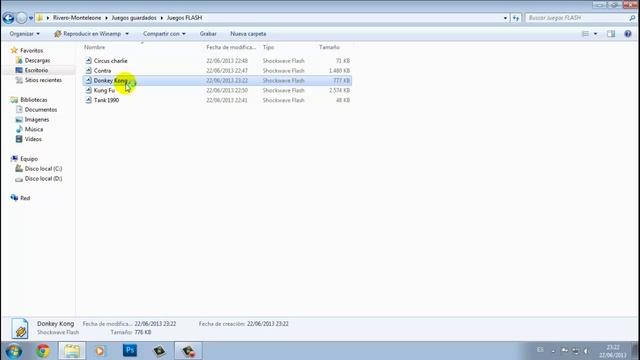Launch Google Chrome from the taskbar
The width and height of the screenshot is (640, 360).
[42, 351]
